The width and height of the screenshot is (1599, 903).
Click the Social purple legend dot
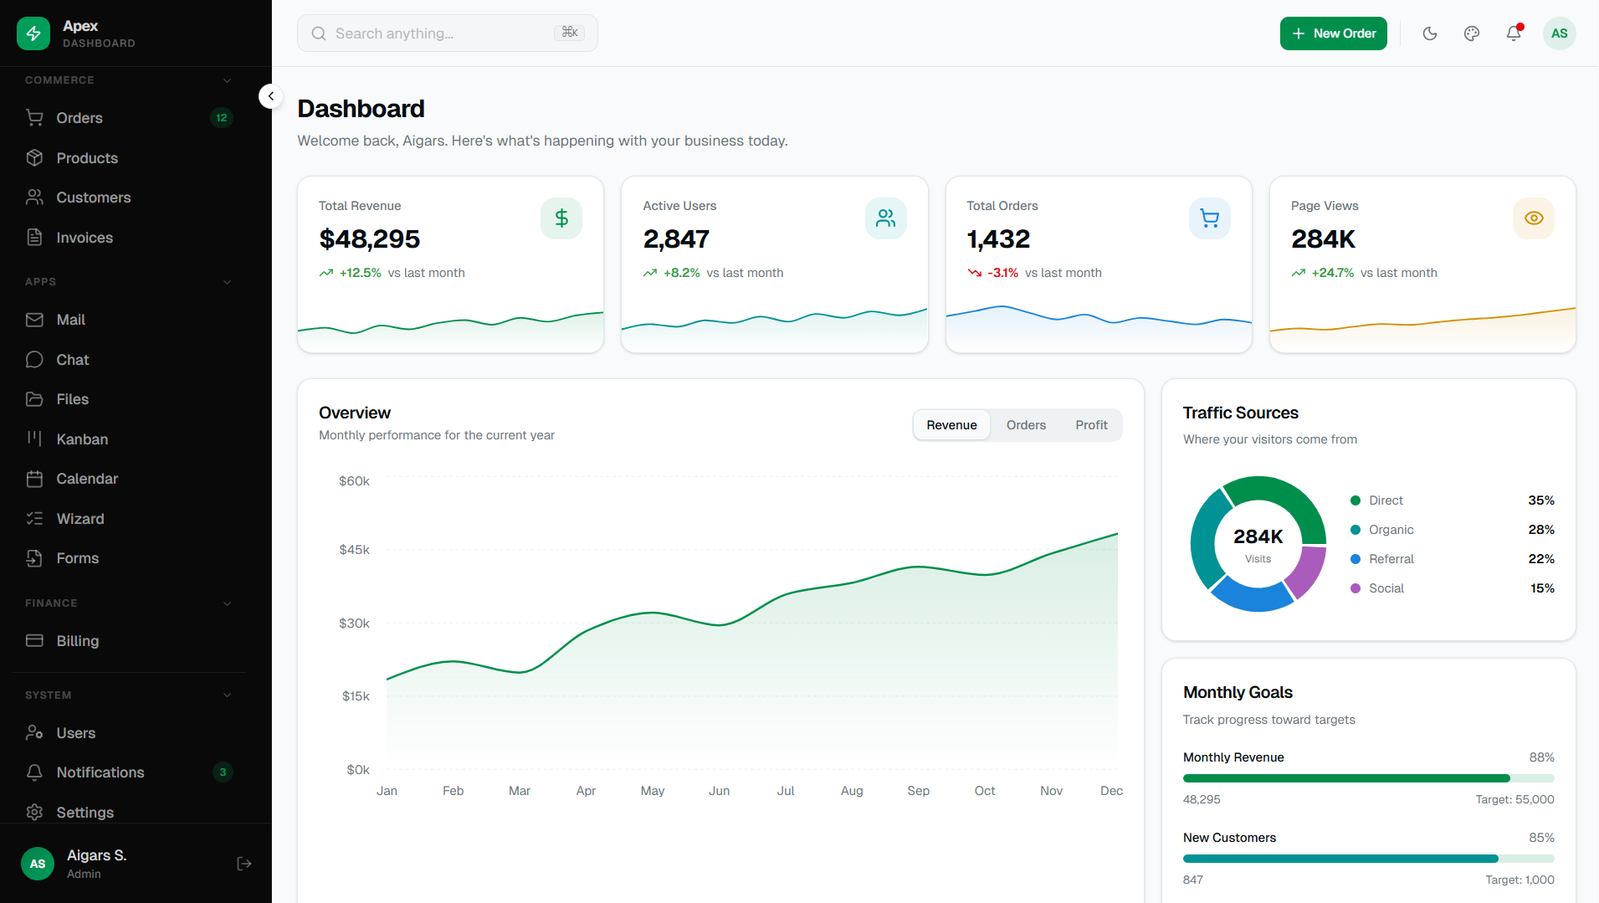click(x=1355, y=588)
